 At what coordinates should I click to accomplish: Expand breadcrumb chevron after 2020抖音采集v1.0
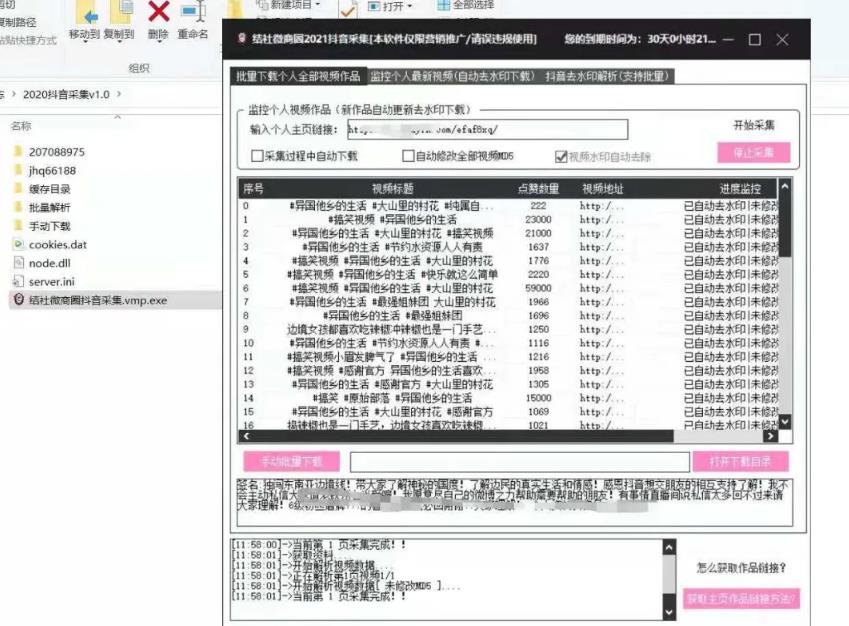click(119, 94)
